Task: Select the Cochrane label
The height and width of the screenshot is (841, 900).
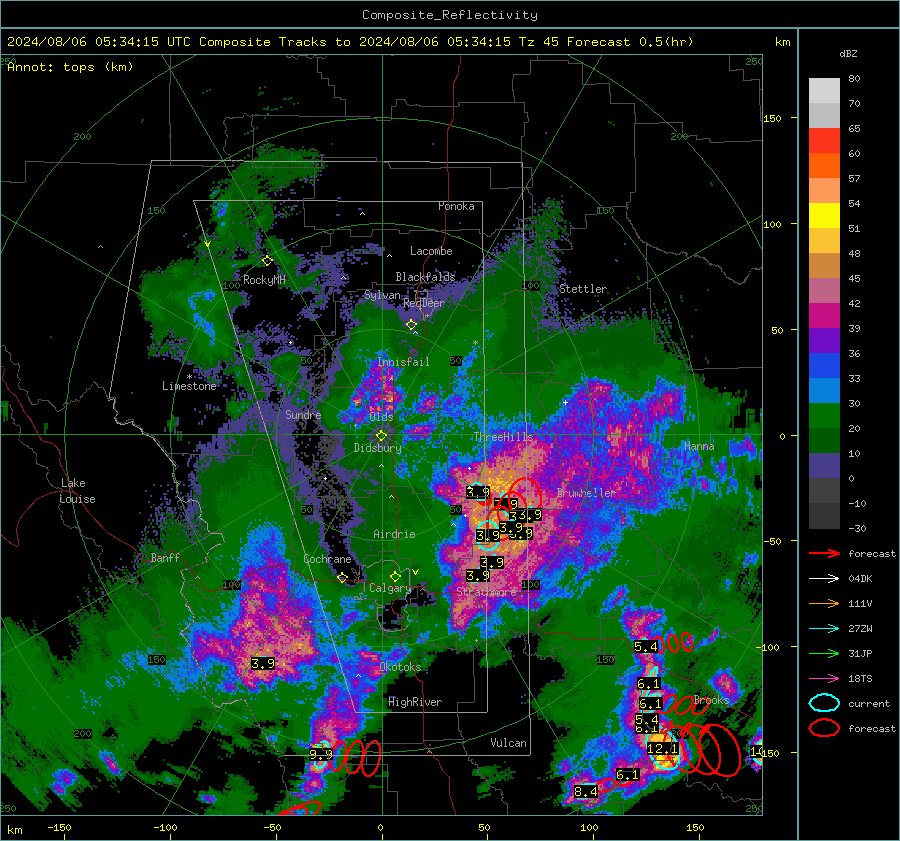Action: (x=327, y=559)
